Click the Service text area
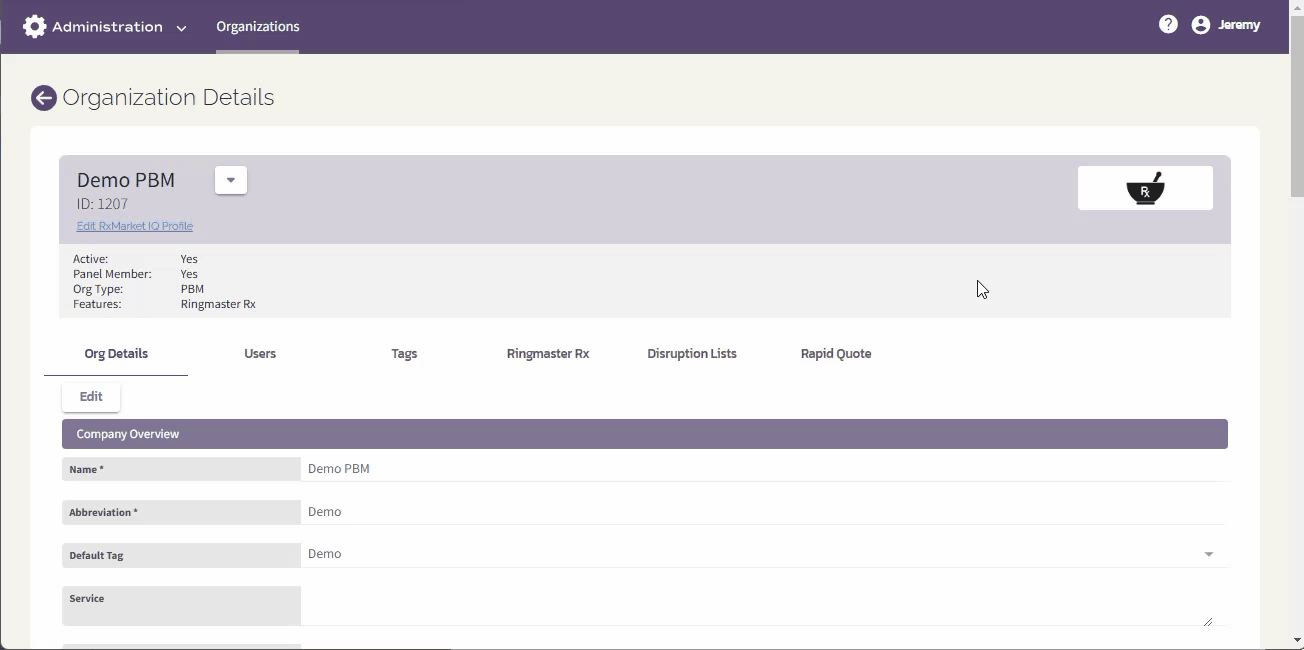The image size is (1304, 650). coord(700,603)
